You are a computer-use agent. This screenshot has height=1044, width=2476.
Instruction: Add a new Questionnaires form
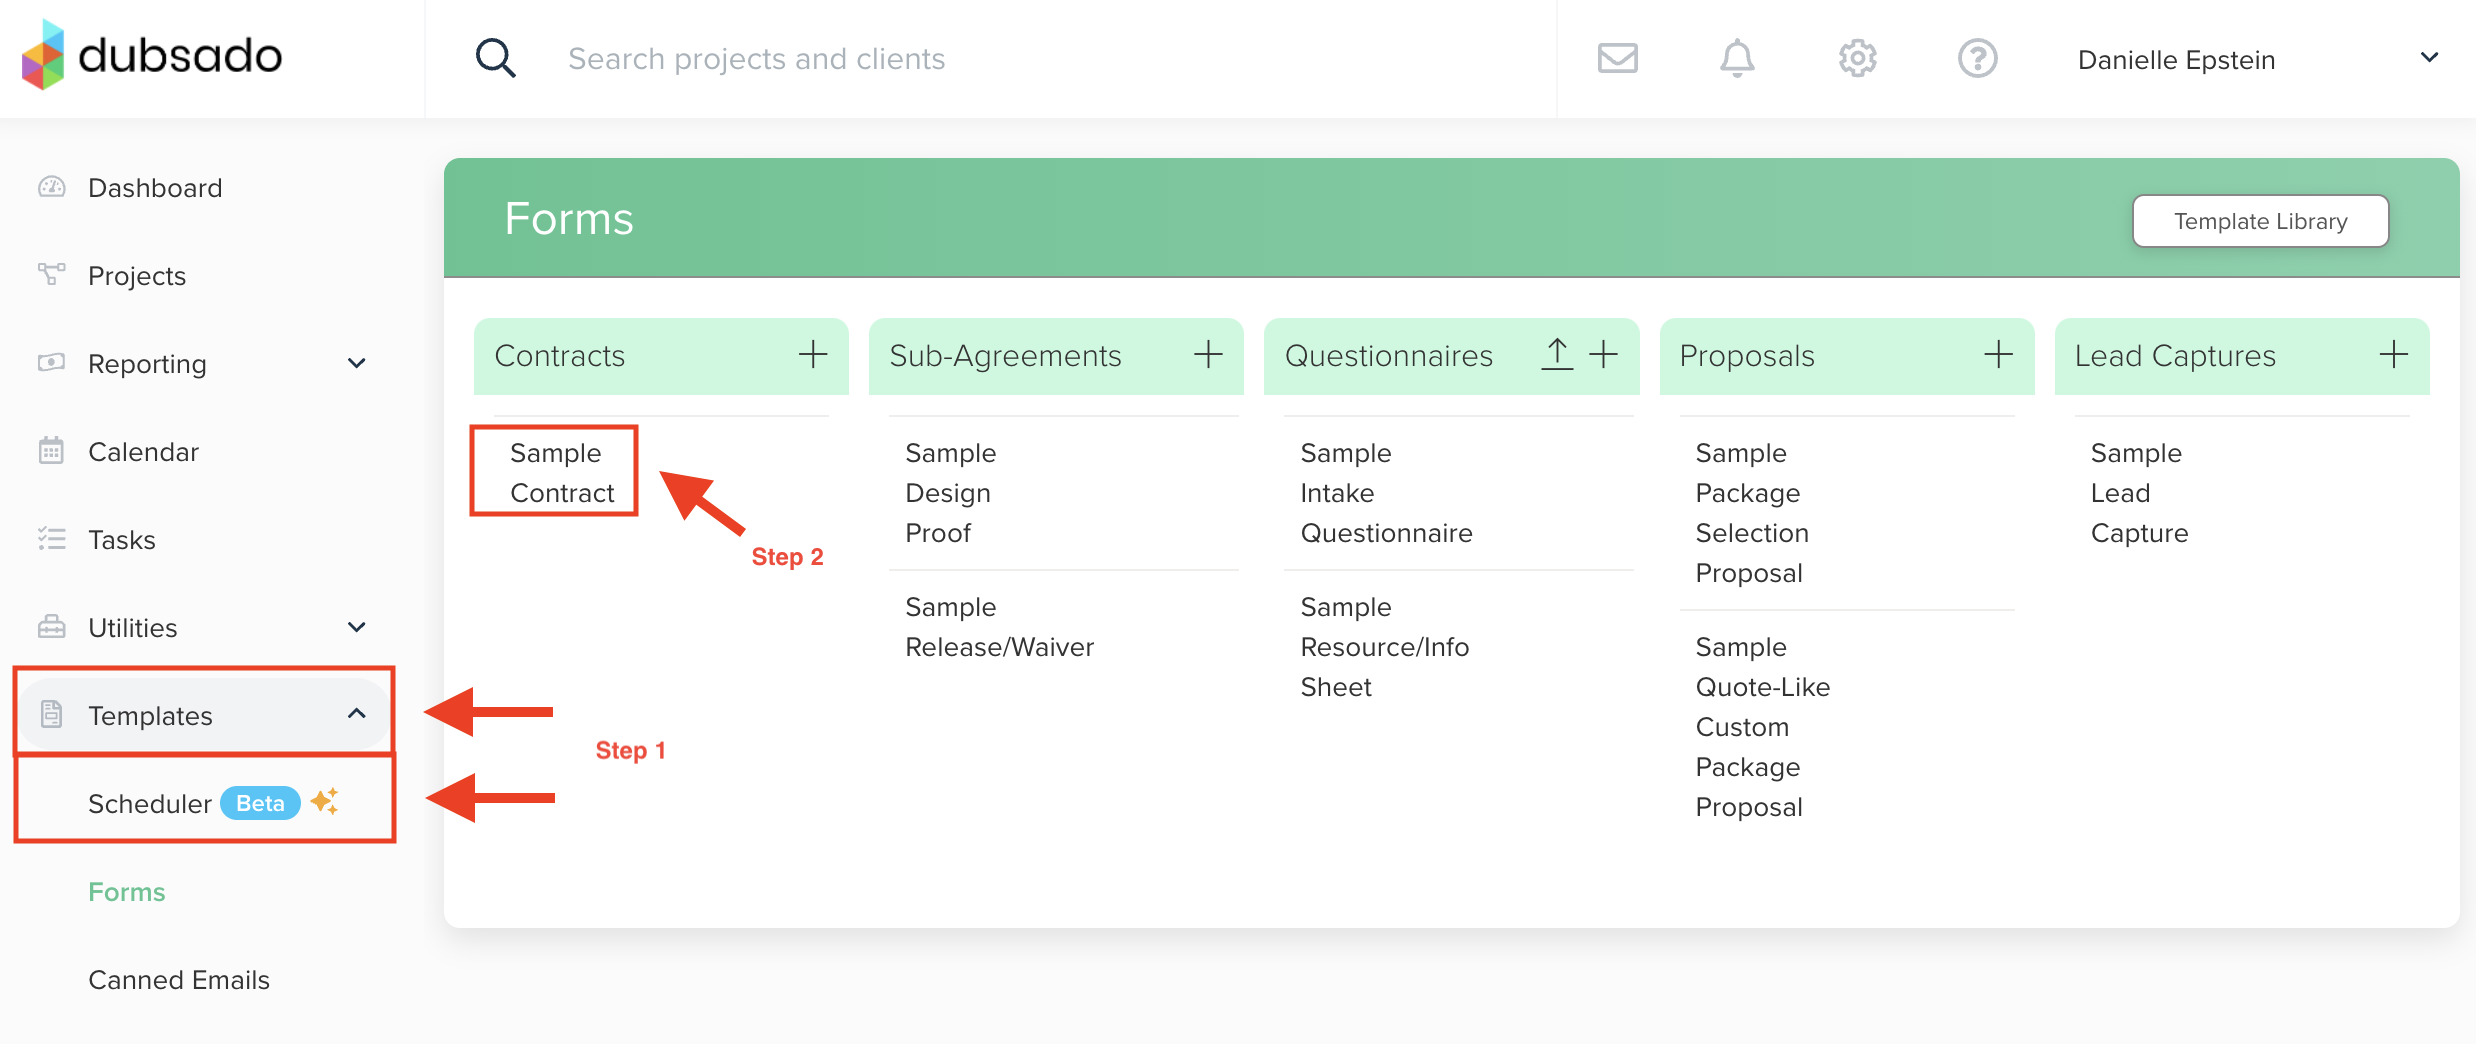[1604, 355]
